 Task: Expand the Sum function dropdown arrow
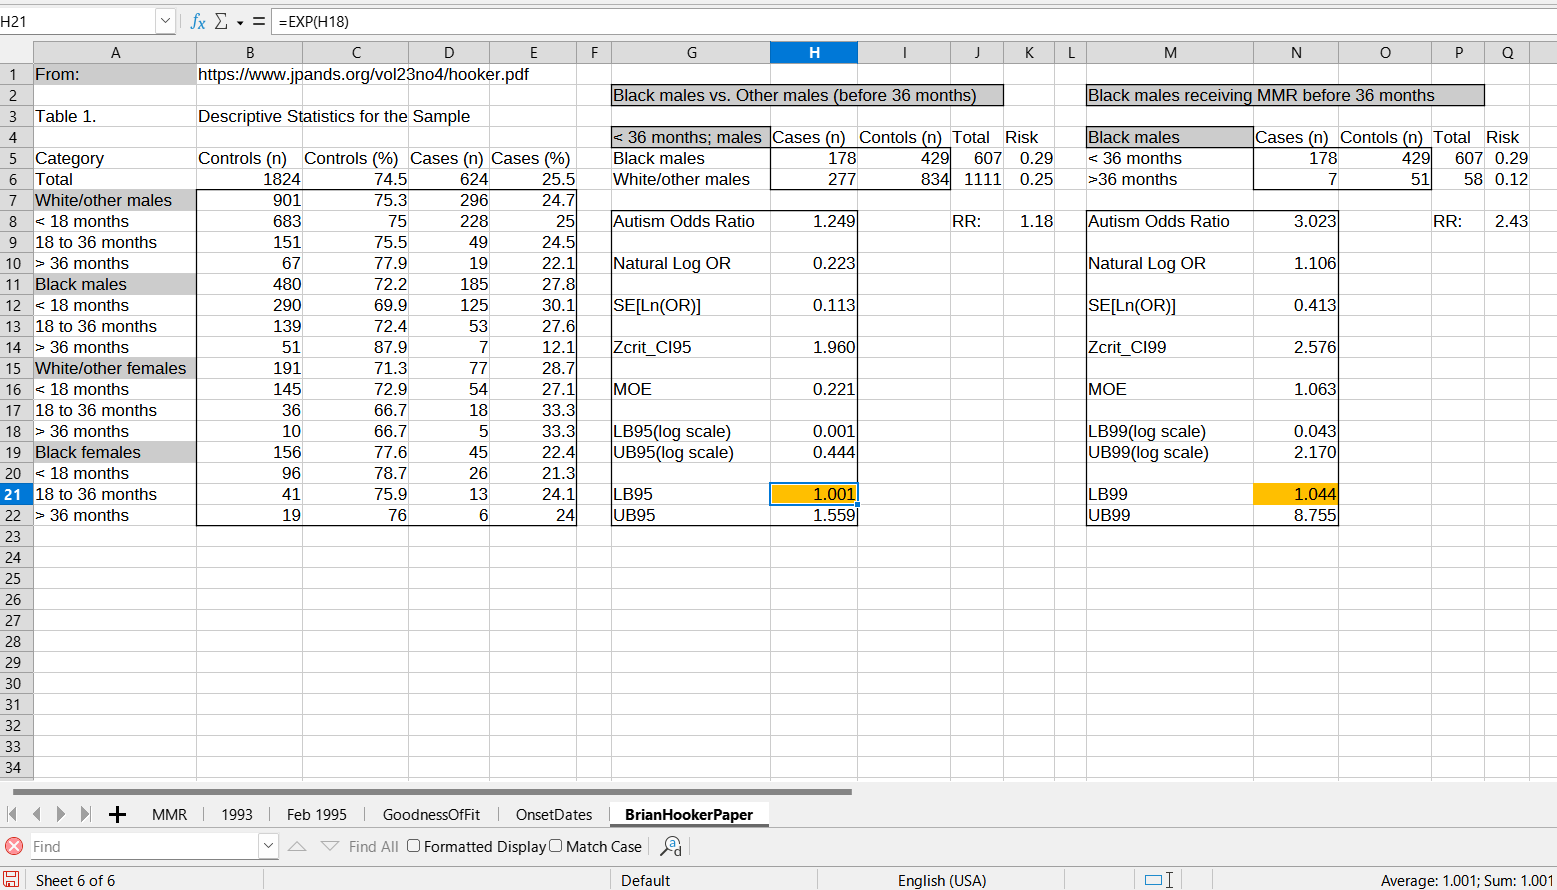pyautogui.click(x=240, y=22)
